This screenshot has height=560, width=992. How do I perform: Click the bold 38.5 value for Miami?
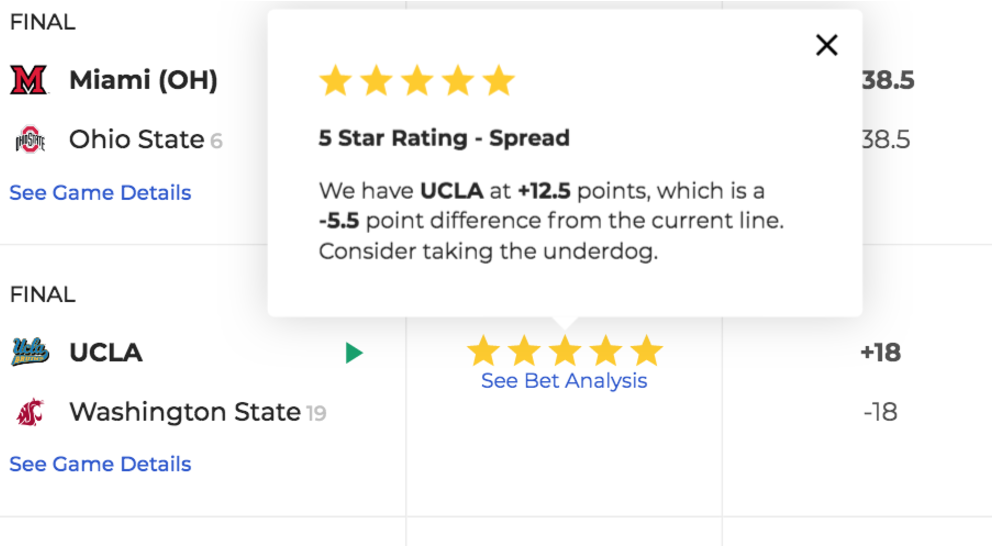click(x=888, y=80)
